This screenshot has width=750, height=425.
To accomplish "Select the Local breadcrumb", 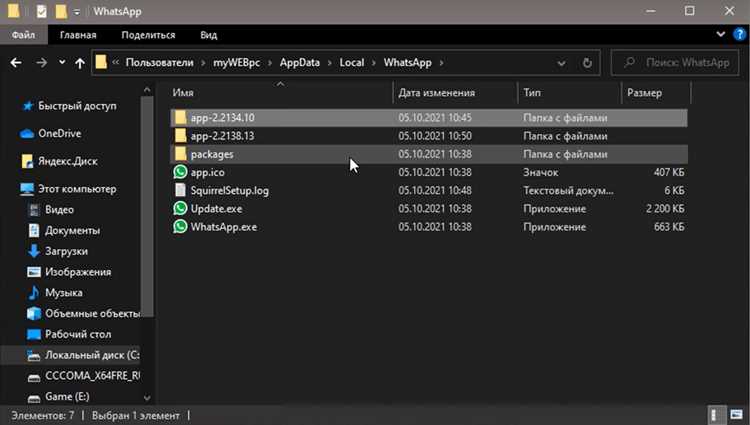I will [x=352, y=63].
